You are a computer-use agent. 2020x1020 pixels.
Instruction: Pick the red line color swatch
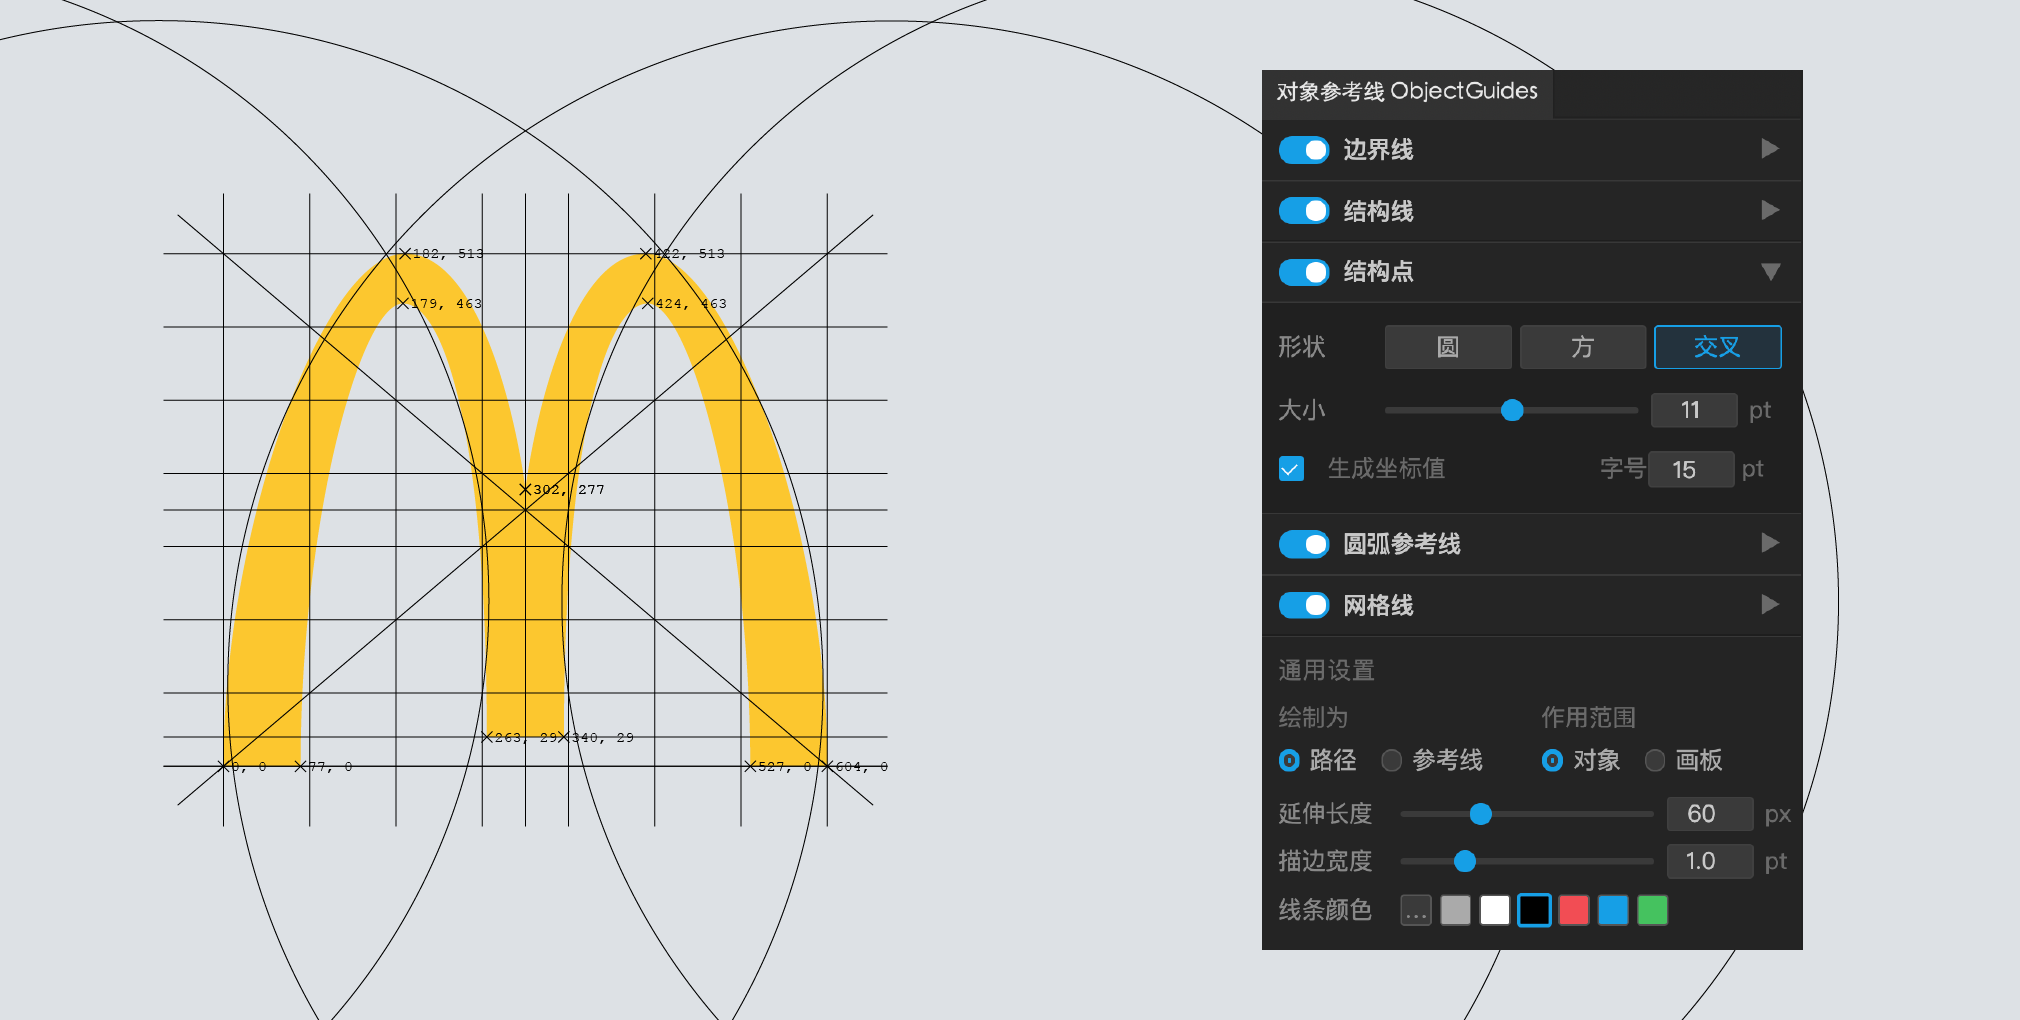tap(1574, 911)
